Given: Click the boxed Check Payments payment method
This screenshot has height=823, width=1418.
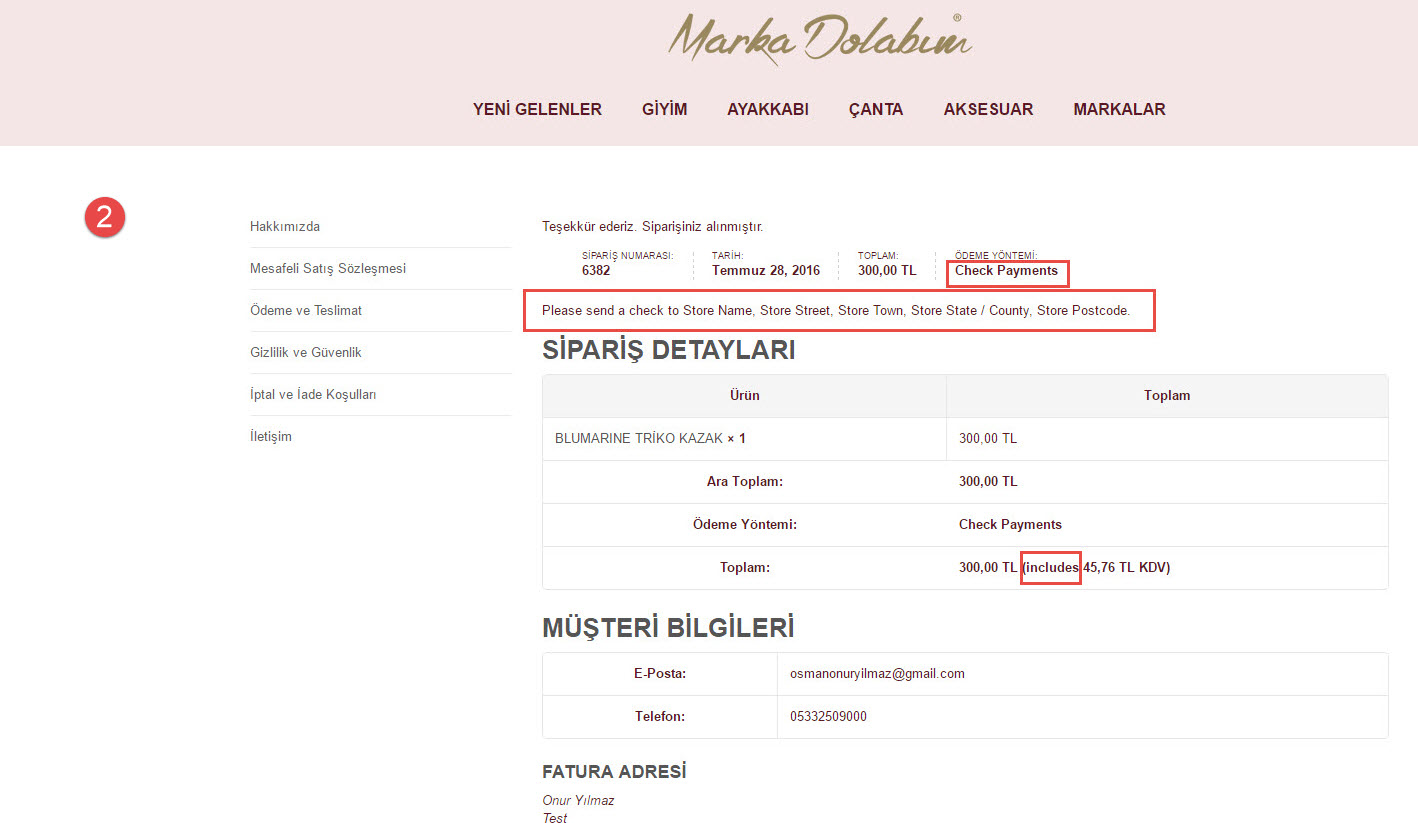Looking at the screenshot, I should click(1006, 271).
